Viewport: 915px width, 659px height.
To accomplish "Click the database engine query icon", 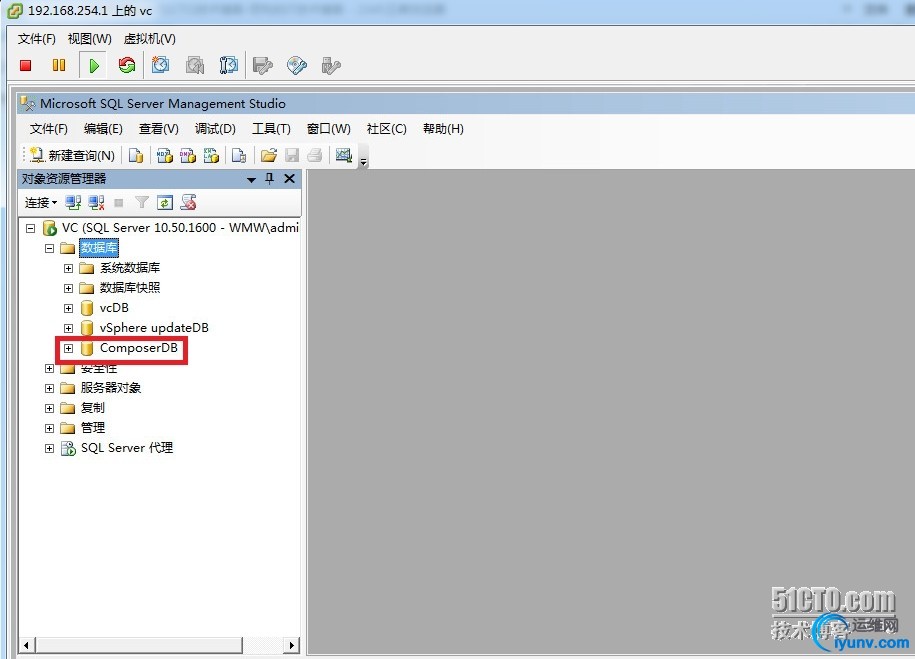I will tap(136, 155).
